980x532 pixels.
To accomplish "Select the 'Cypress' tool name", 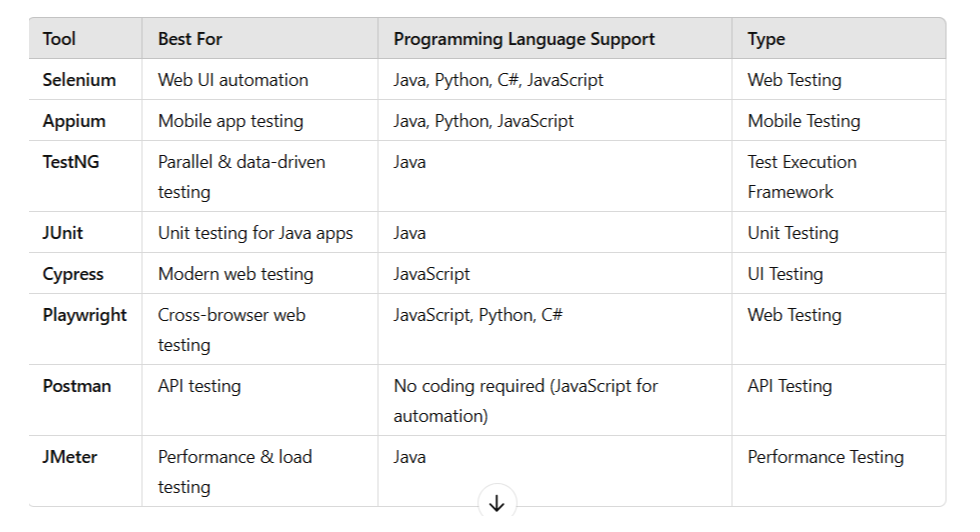I will point(73,274).
